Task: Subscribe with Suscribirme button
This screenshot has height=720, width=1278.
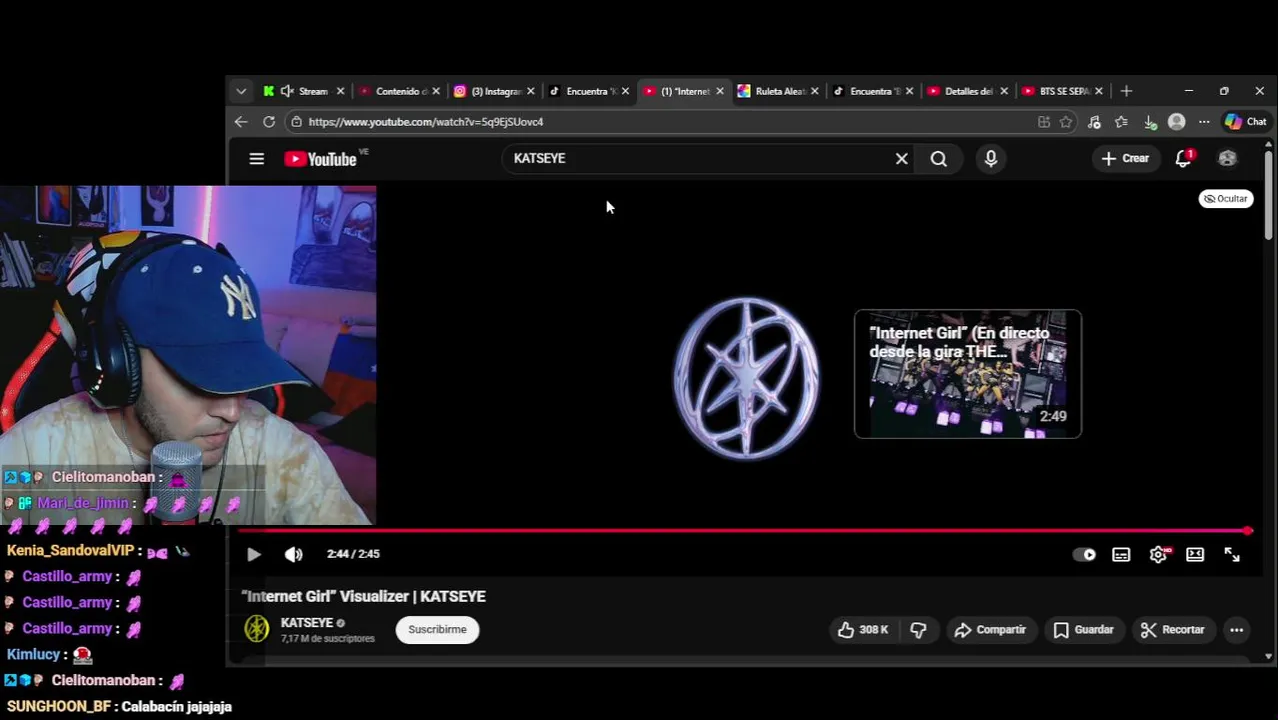Action: [437, 629]
